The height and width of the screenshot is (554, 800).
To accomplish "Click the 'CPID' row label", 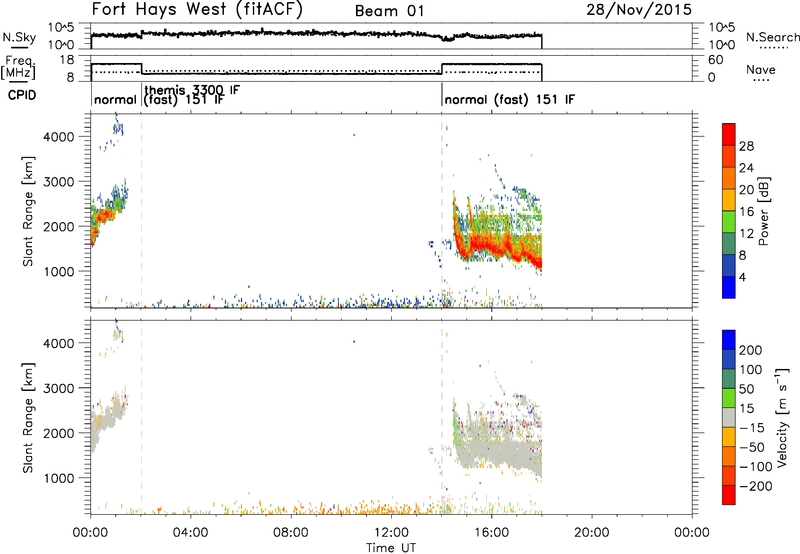I will tap(22, 95).
